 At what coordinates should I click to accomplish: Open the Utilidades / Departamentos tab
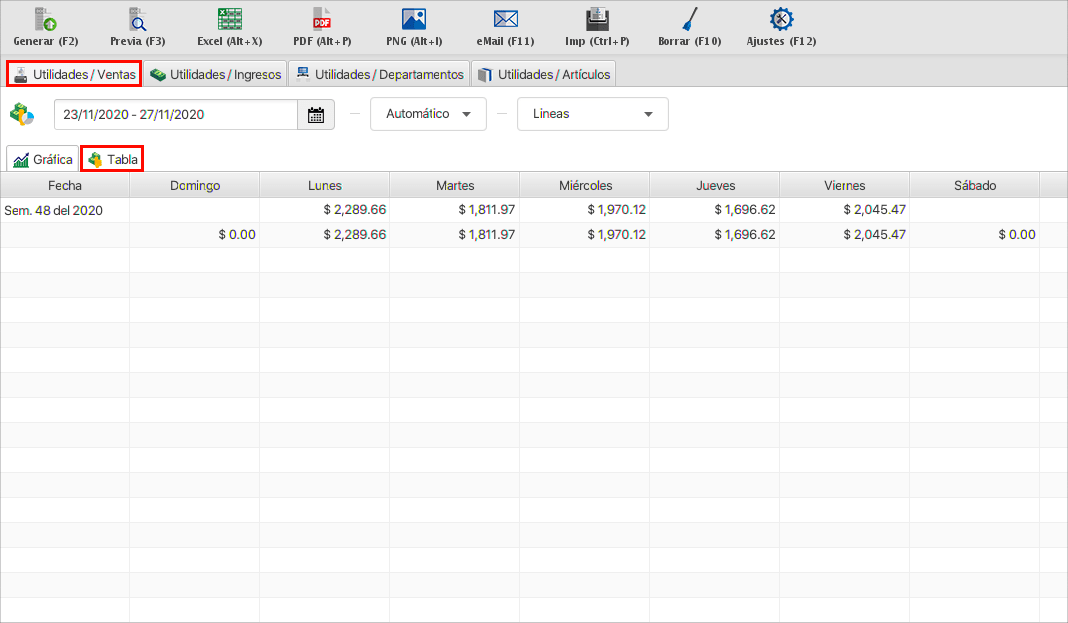point(379,75)
